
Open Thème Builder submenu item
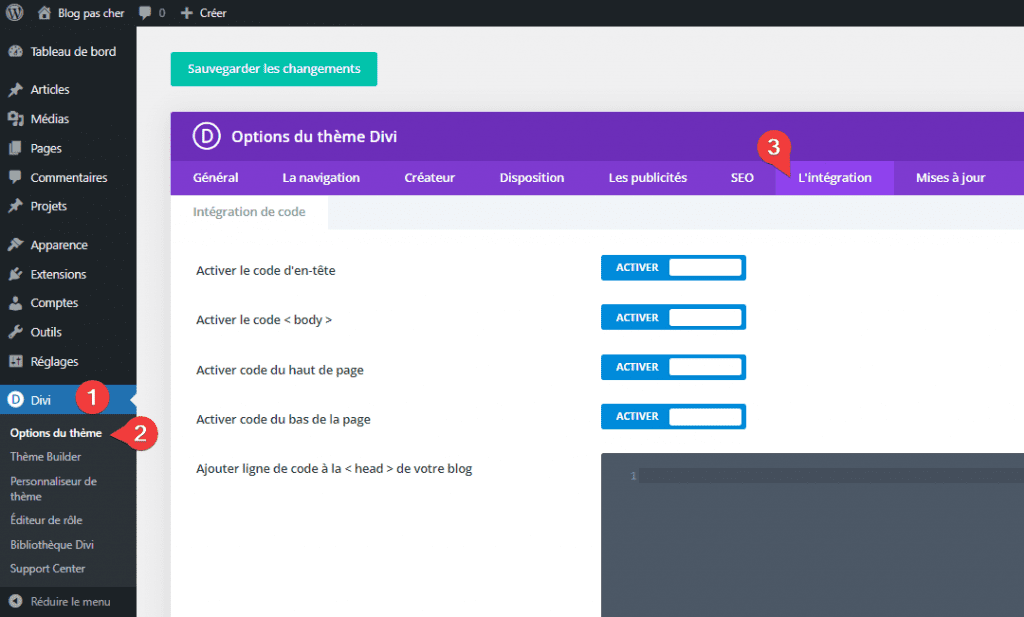point(46,456)
